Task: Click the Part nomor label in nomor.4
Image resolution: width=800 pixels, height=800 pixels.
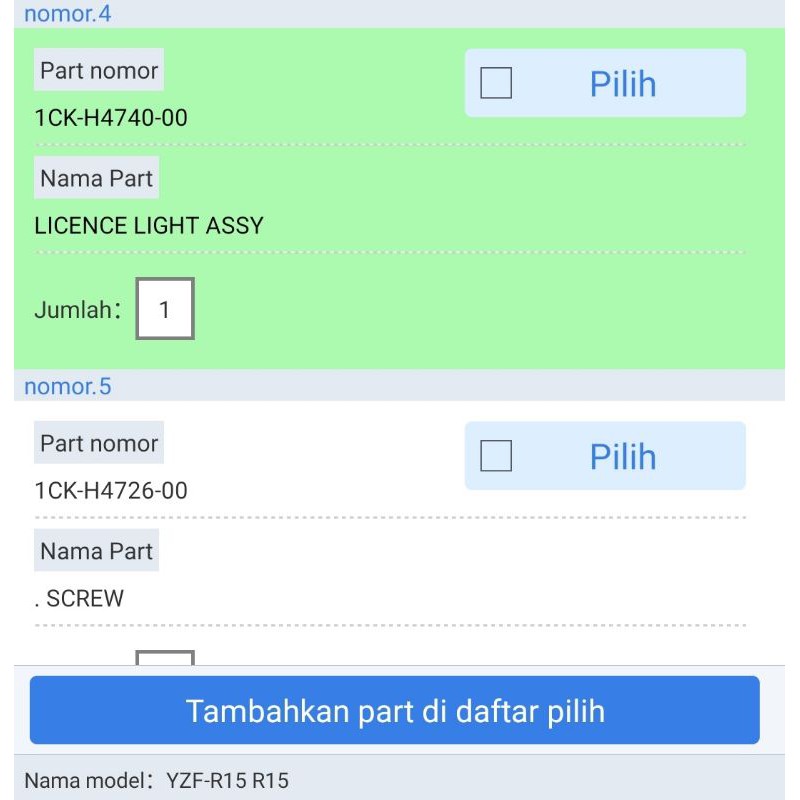Action: pos(98,69)
